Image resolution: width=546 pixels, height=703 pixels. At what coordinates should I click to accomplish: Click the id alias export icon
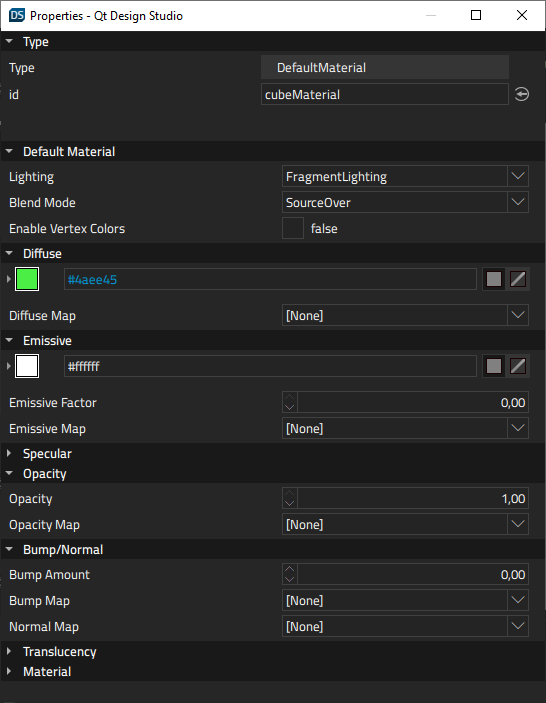pyautogui.click(x=521, y=94)
